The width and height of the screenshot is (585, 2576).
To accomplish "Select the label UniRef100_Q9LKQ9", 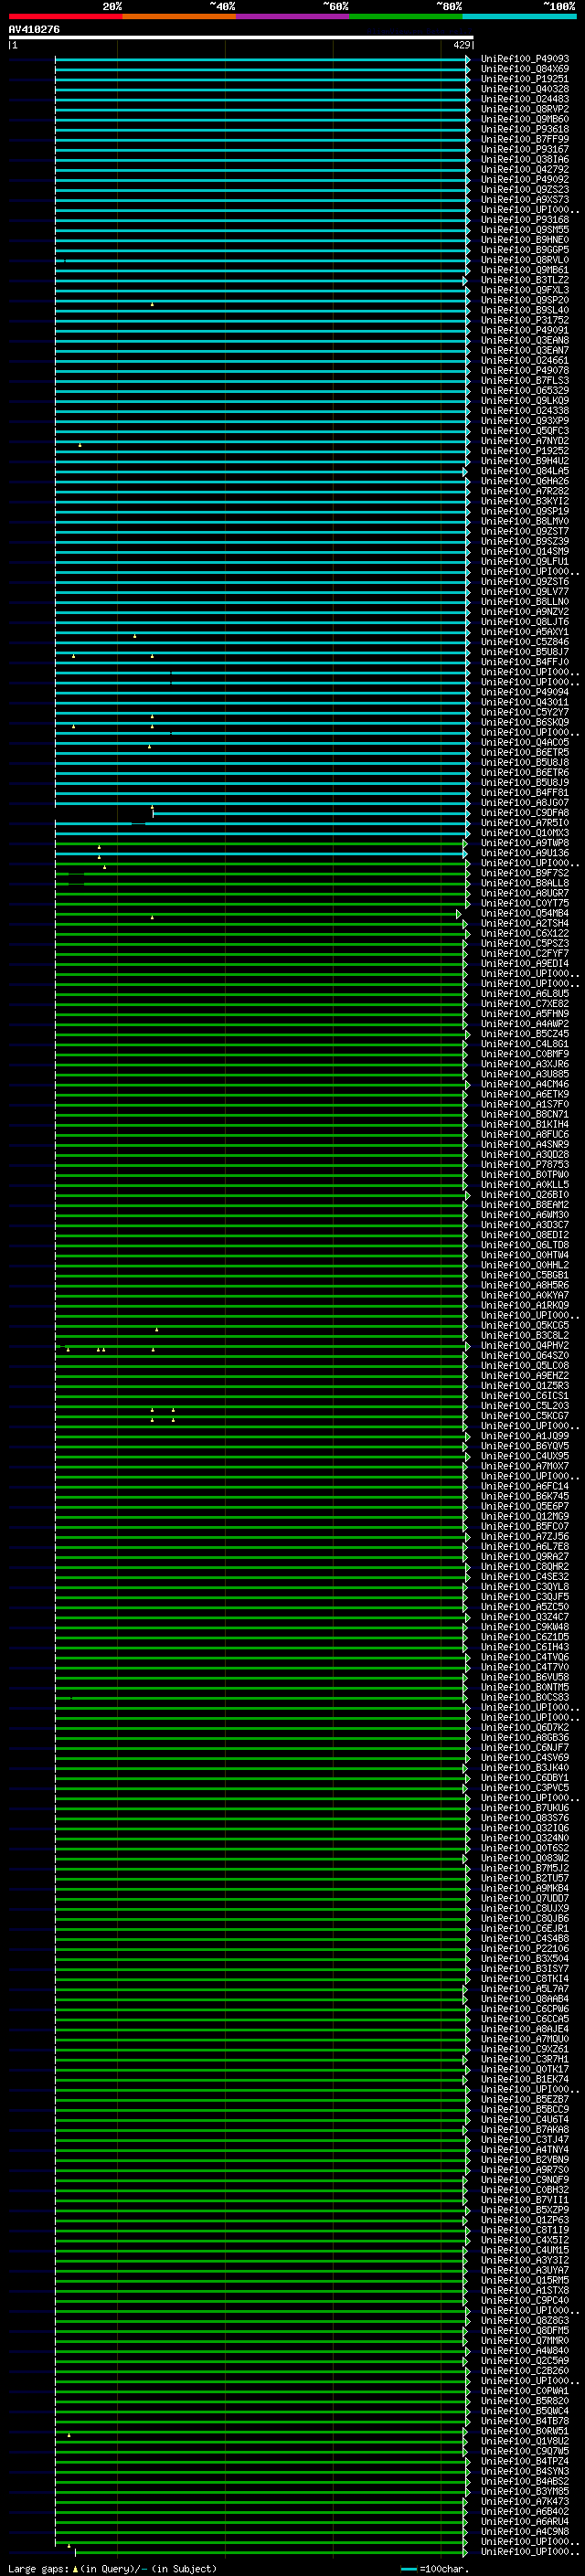I will click(x=525, y=400).
